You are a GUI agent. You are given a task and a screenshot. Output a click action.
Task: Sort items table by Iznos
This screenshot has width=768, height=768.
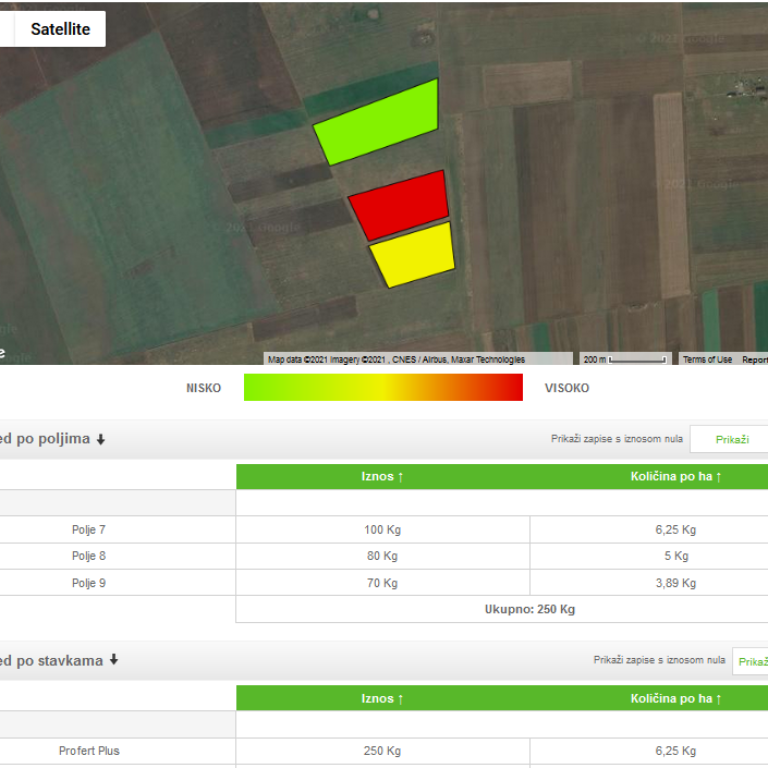pos(383,698)
